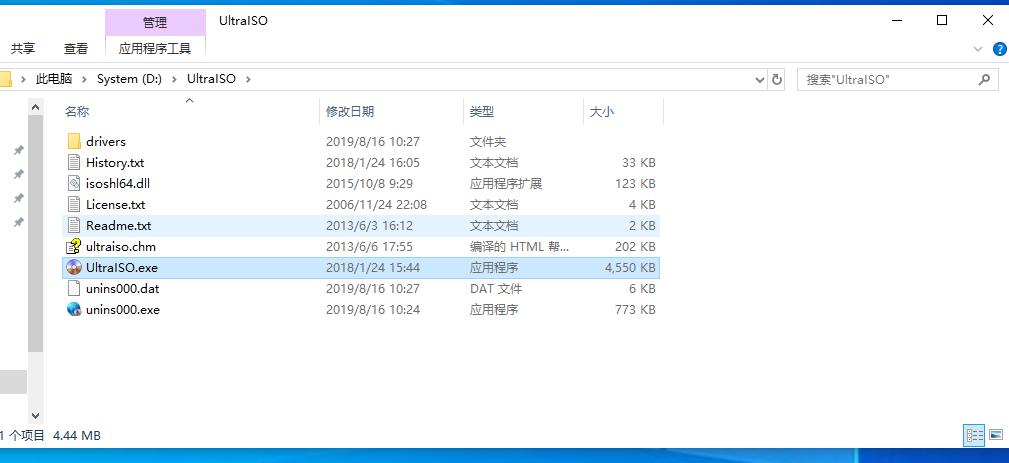Click the refresh button beside address bar
The width and height of the screenshot is (1009, 463).
777,79
